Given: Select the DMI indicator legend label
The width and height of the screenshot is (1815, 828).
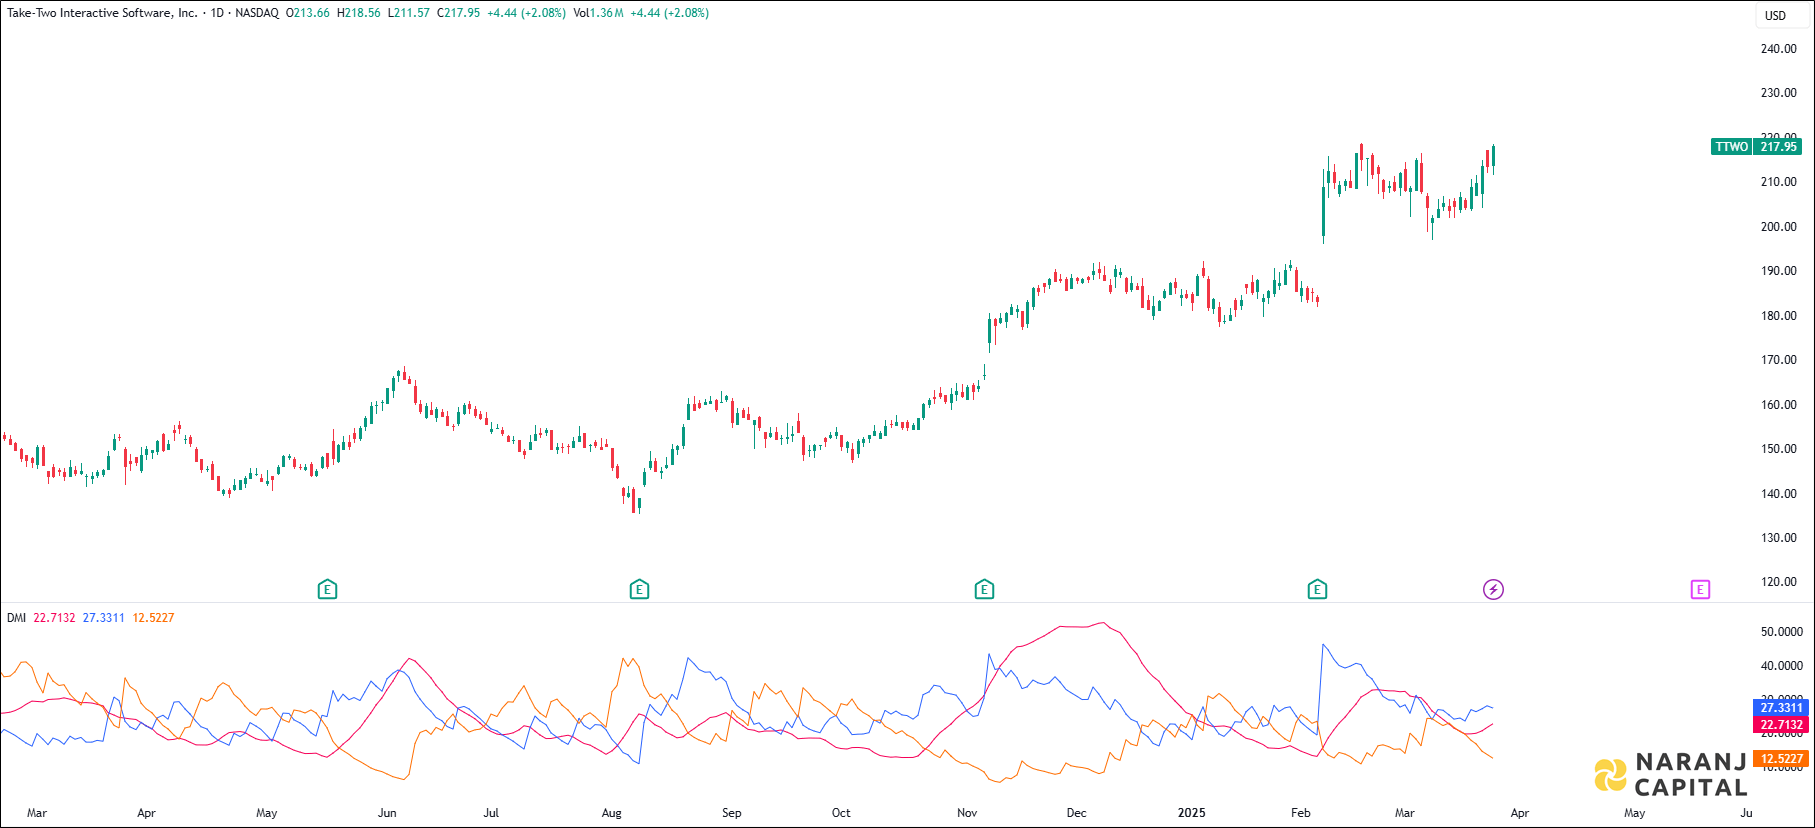Looking at the screenshot, I should point(16,618).
